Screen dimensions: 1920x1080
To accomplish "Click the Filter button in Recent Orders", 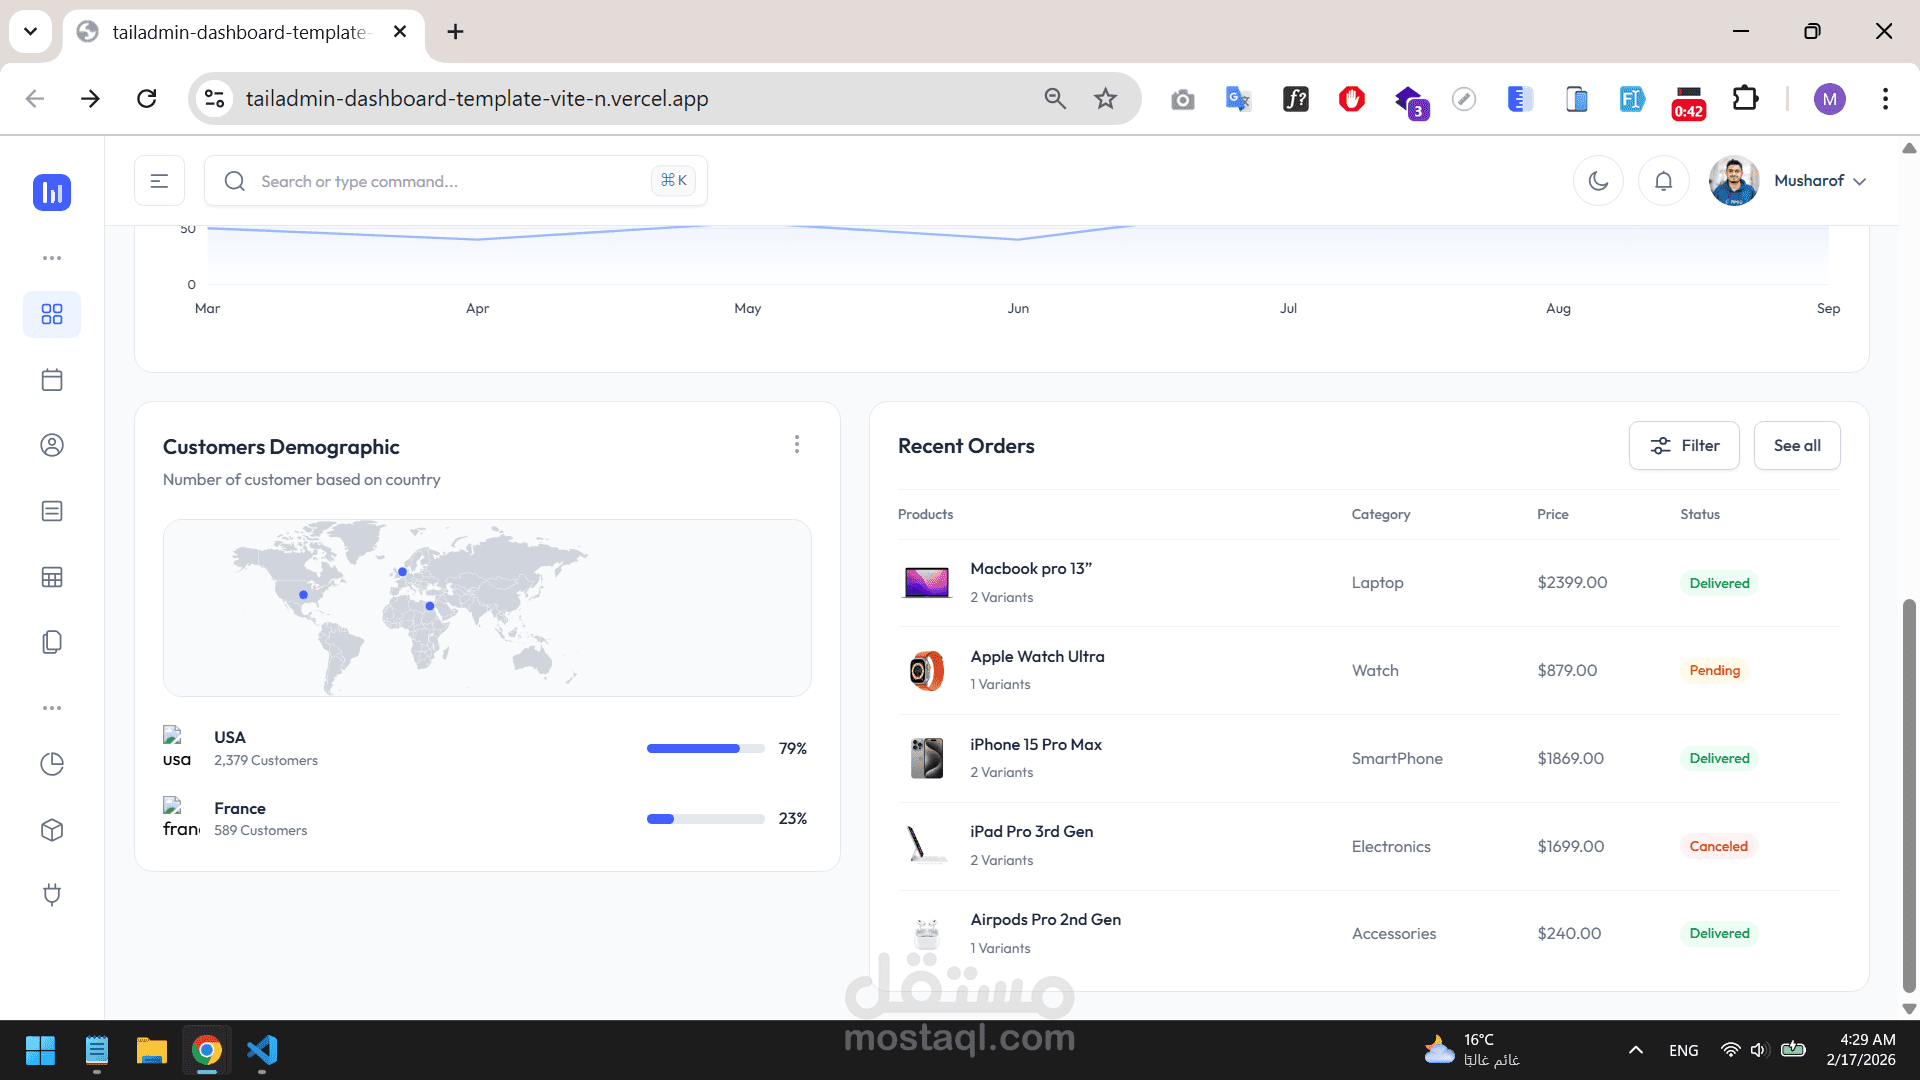I will pos(1684,446).
